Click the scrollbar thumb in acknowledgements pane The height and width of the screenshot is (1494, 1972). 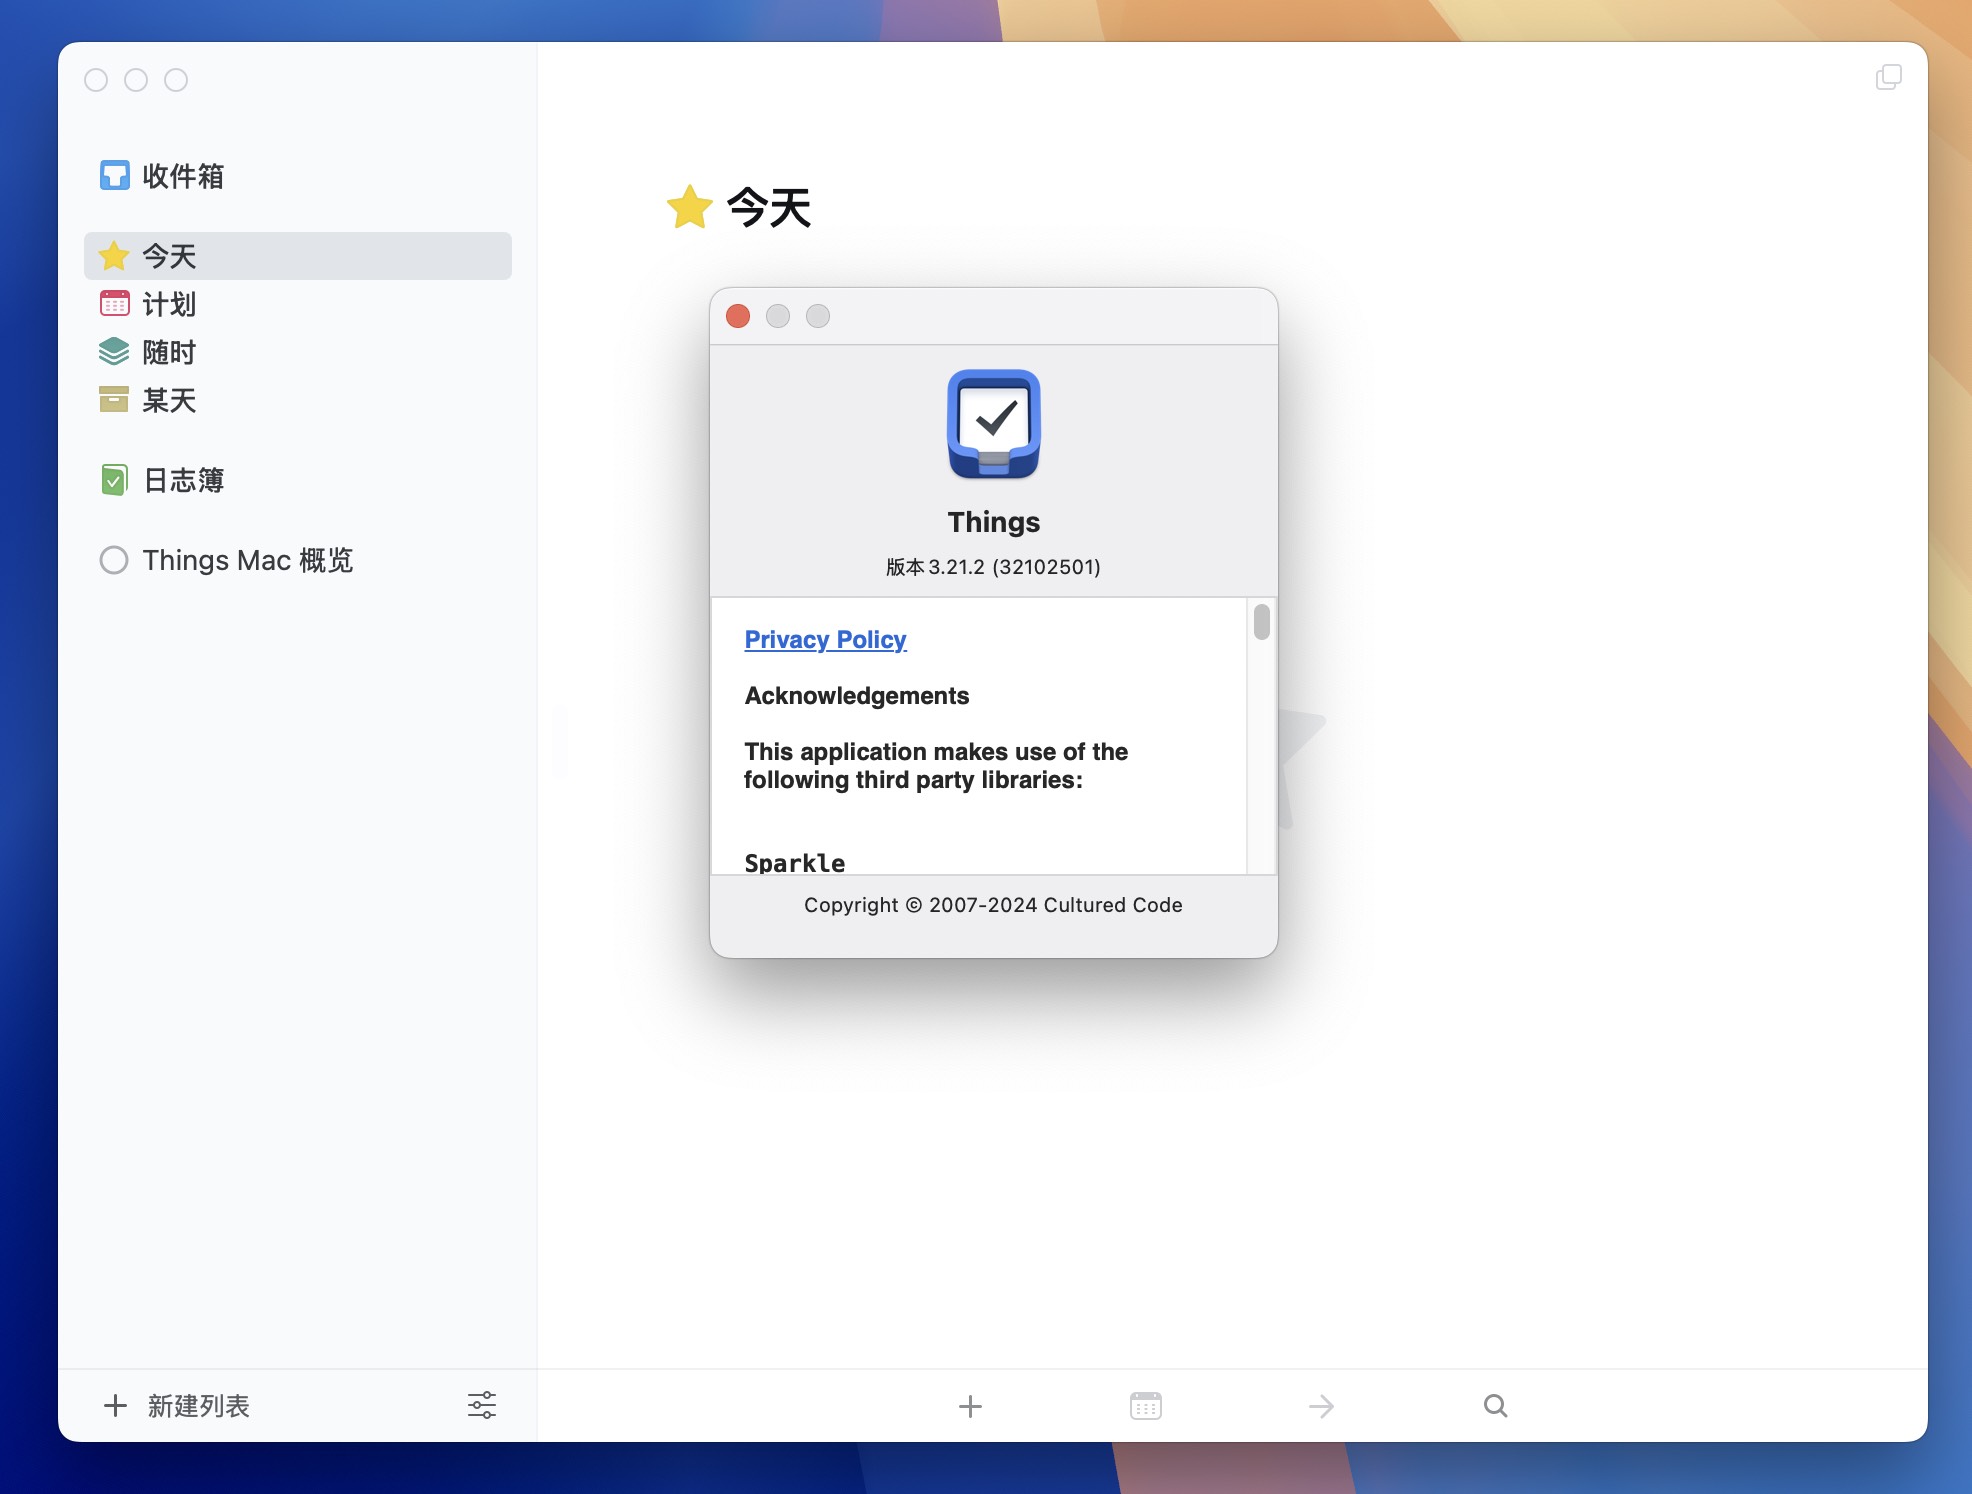1262,621
